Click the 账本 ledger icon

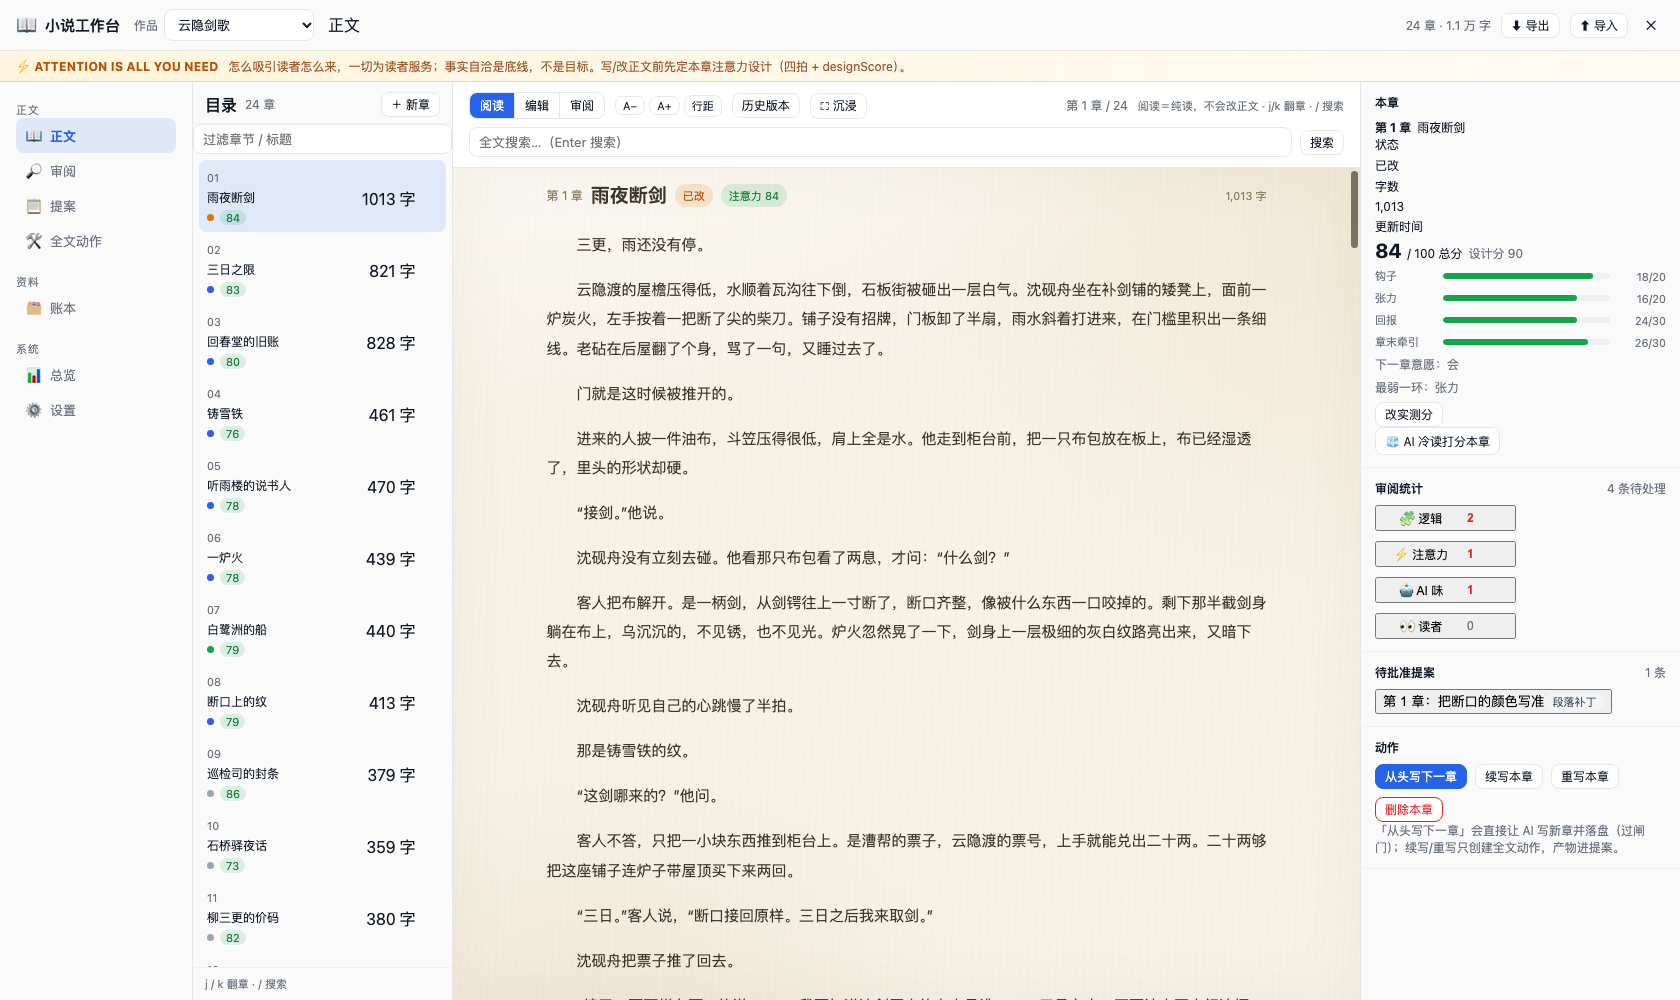tap(34, 308)
